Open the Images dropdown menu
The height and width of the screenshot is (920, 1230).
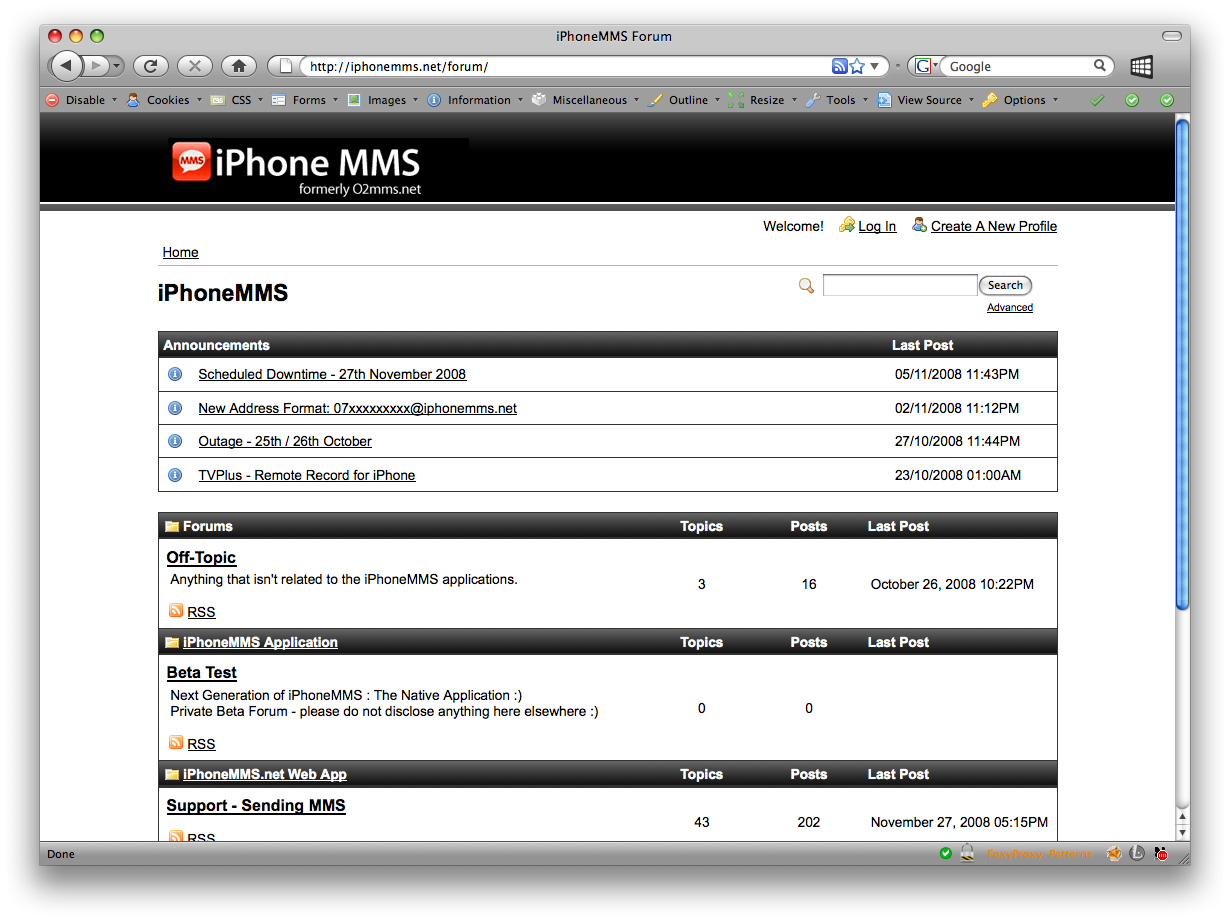(383, 100)
